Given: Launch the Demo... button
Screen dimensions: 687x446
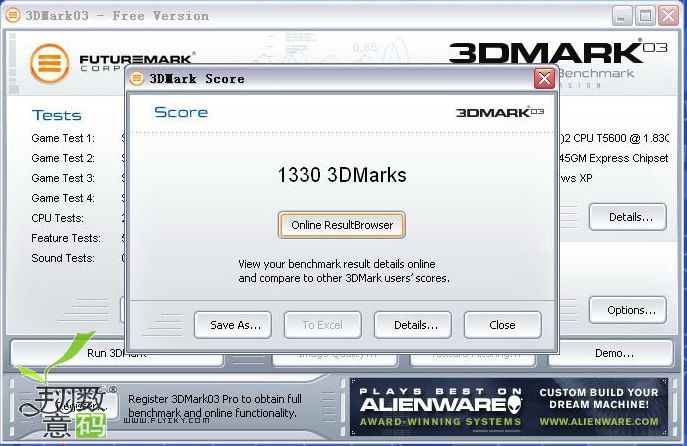Looking at the screenshot, I should [x=611, y=353].
